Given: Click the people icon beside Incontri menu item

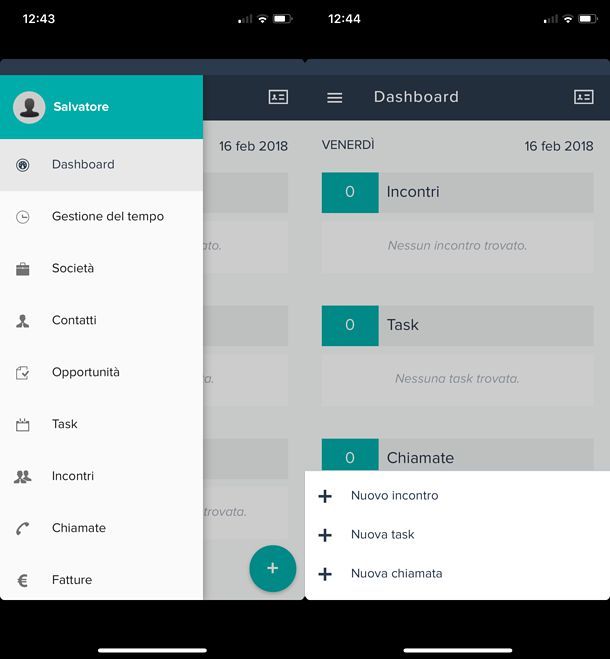Looking at the screenshot, I should (x=23, y=477).
